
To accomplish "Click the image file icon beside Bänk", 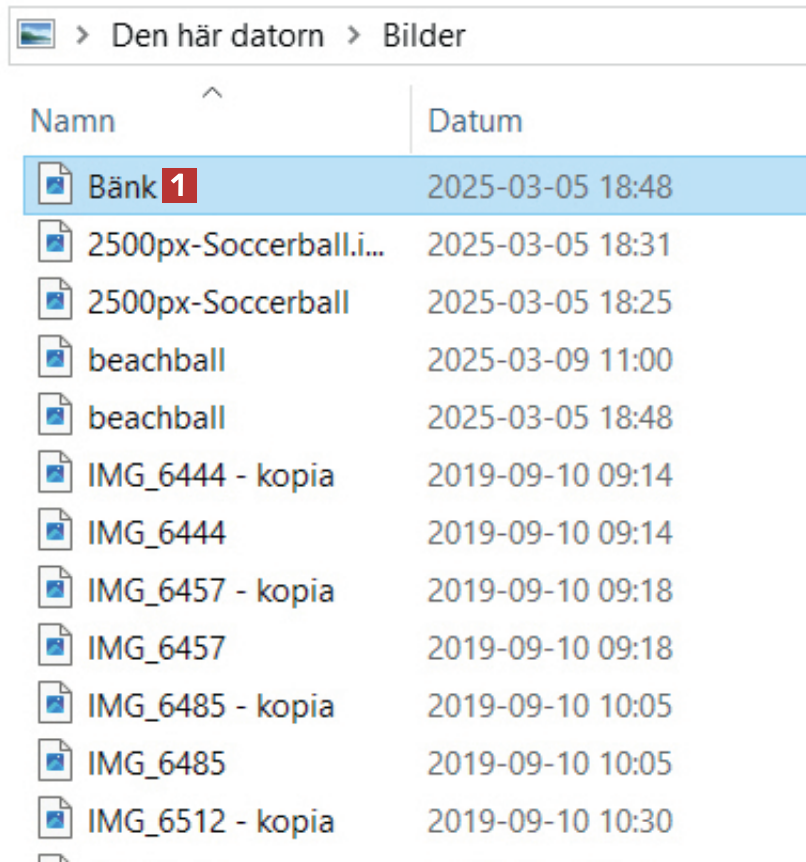I will [x=56, y=186].
